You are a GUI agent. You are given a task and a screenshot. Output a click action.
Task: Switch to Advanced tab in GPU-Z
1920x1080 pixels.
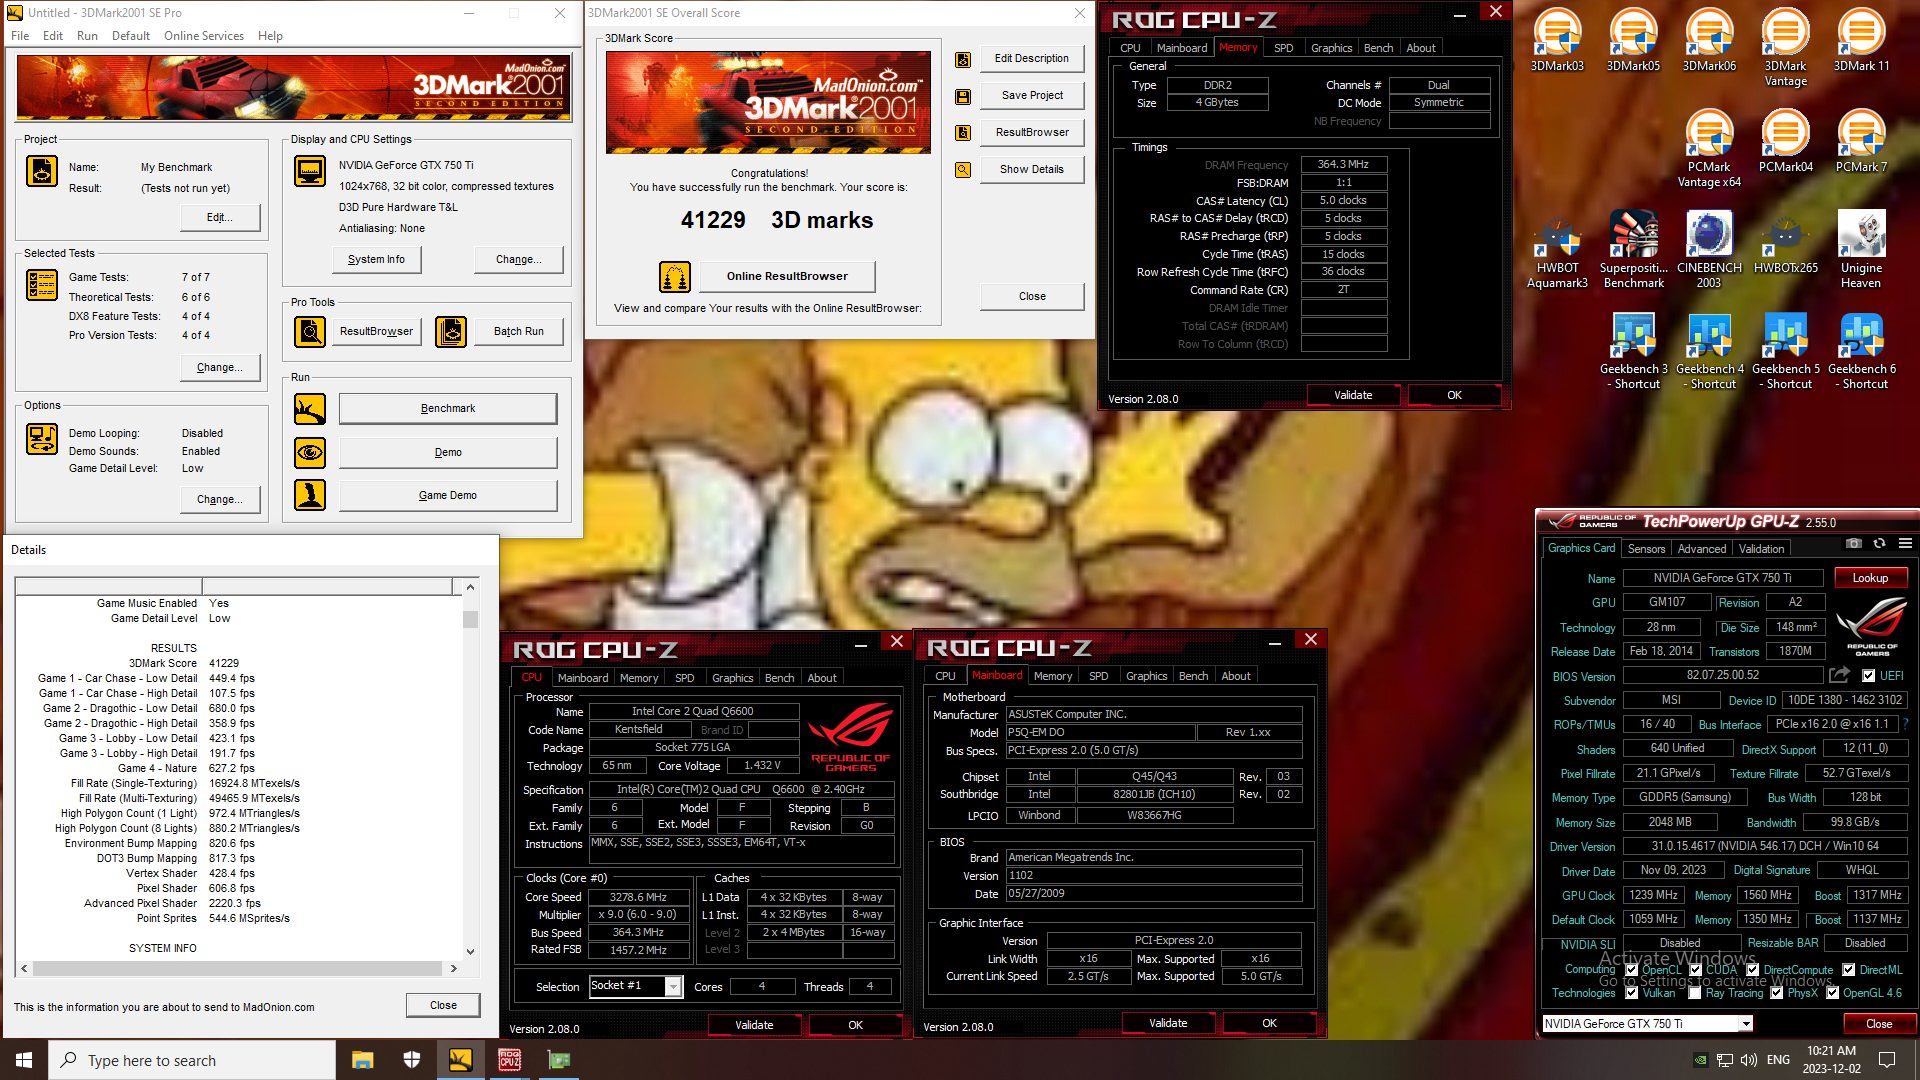1702,549
